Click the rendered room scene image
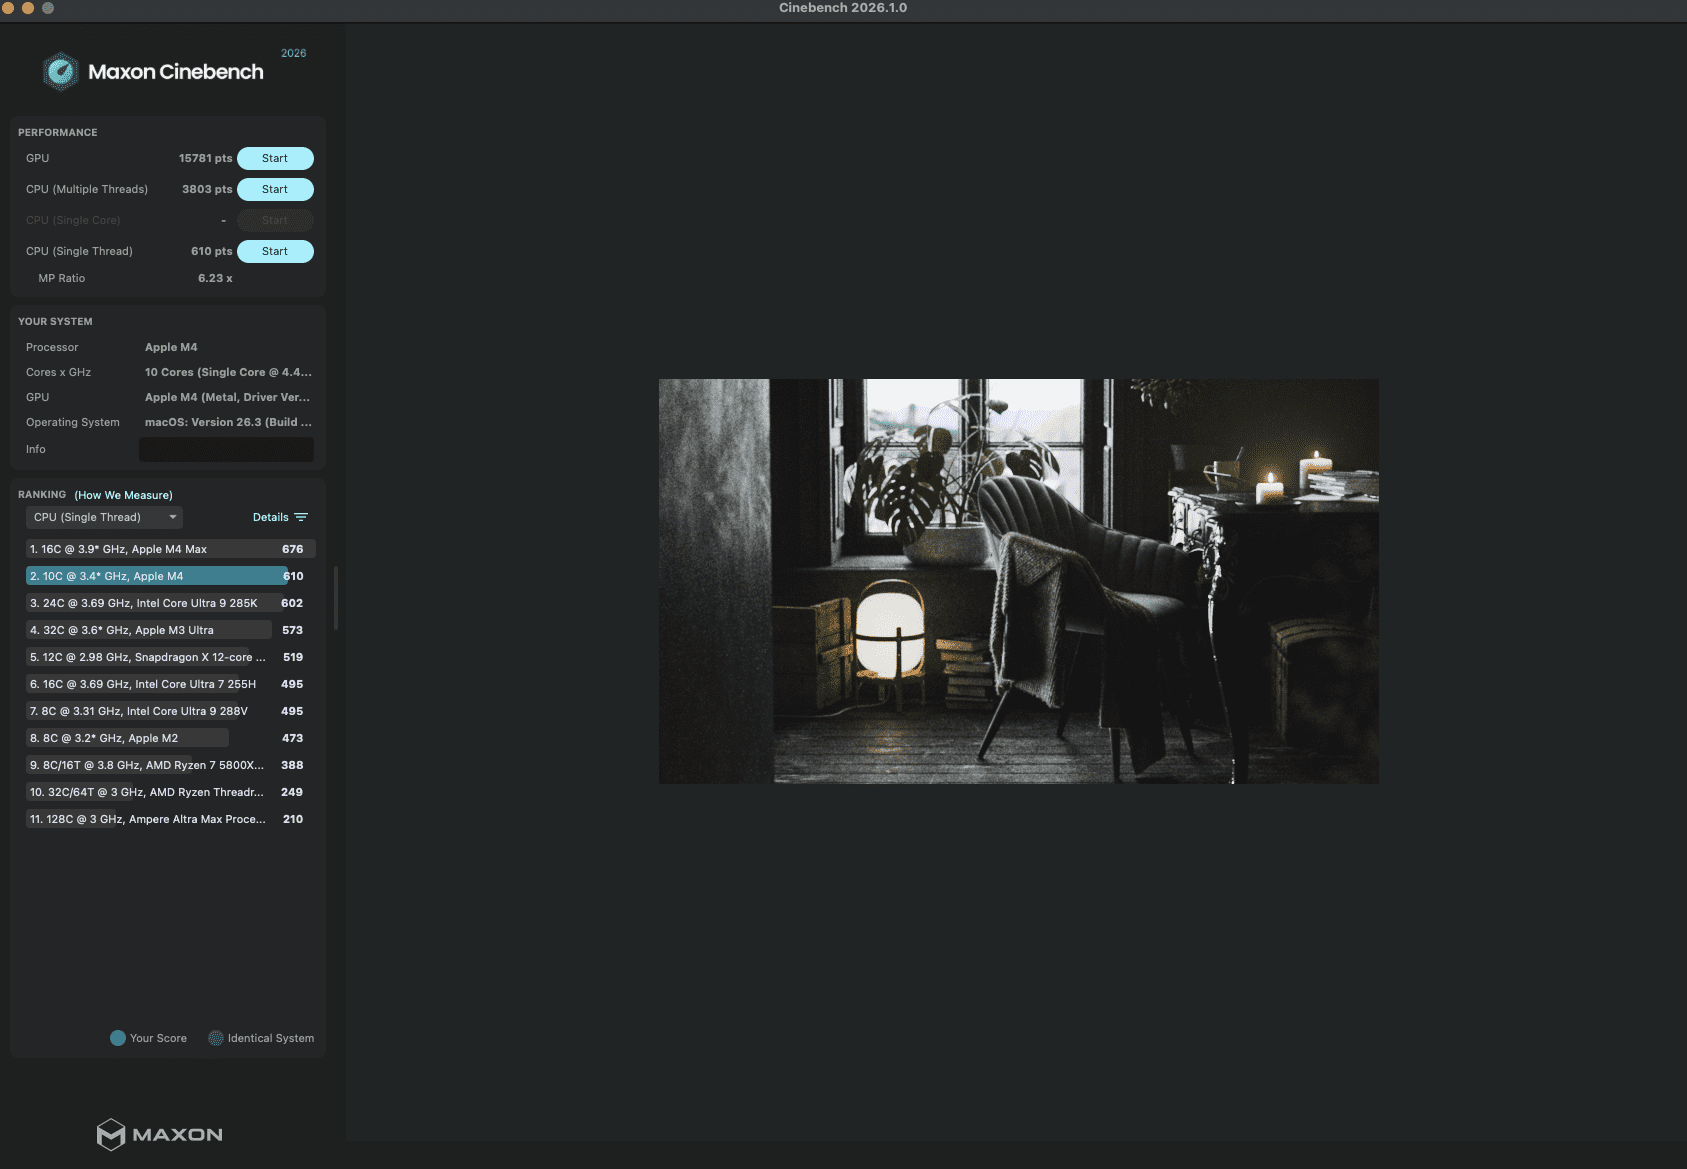Viewport: 1687px width, 1169px height. [1018, 581]
